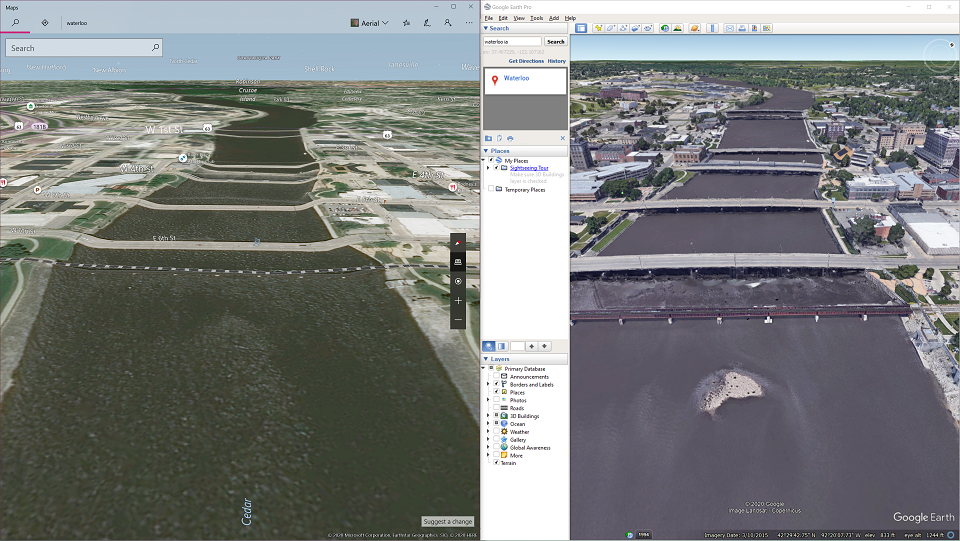Open the Aerial map style dropdown
Screen dimensions: 960x541
369,23
